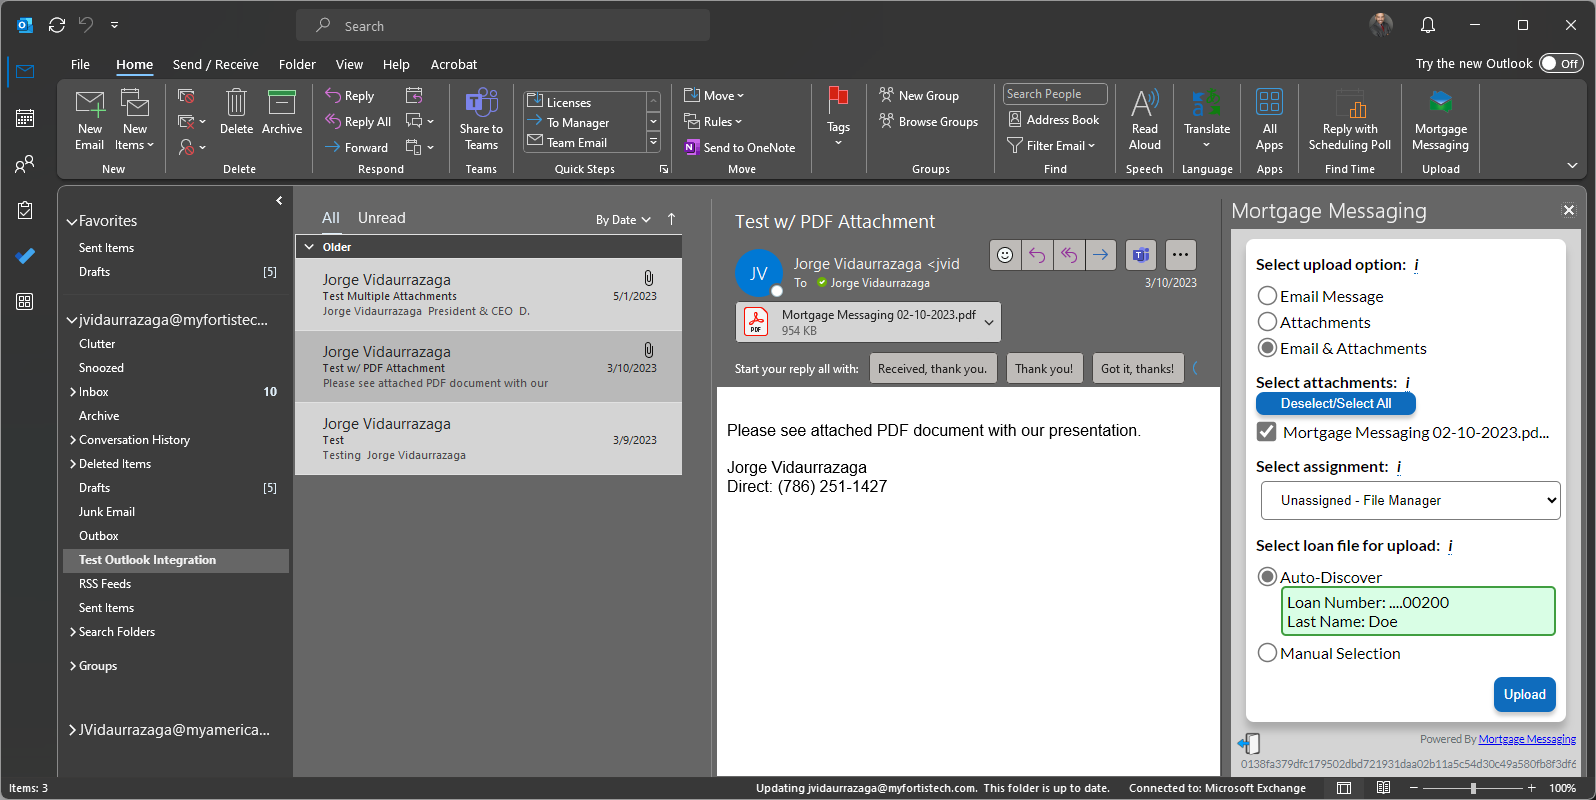The image size is (1596, 800).
Task: Open the Tags flag menu
Action: tap(838, 117)
